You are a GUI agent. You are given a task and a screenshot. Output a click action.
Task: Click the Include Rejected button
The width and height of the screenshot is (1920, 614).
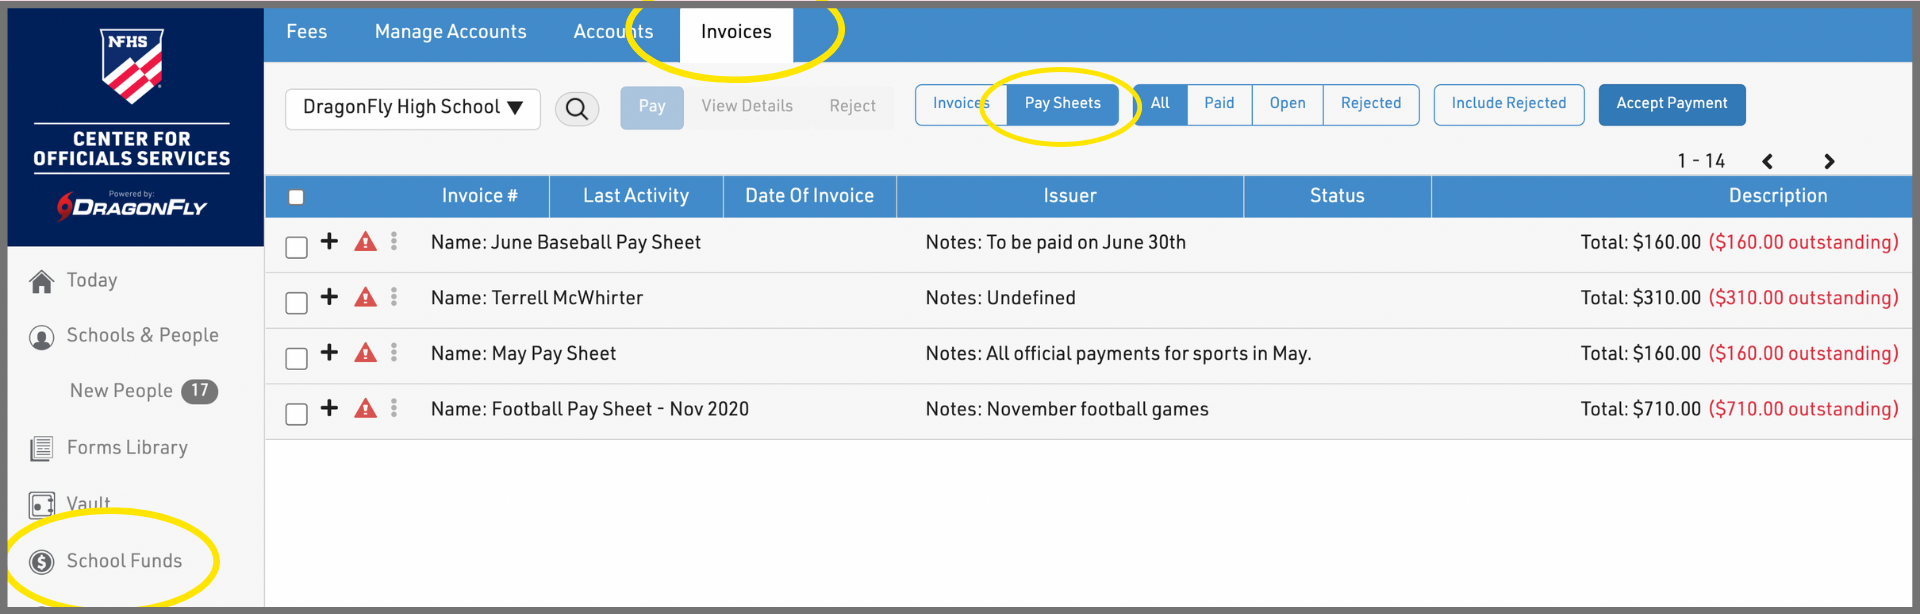click(x=1508, y=104)
